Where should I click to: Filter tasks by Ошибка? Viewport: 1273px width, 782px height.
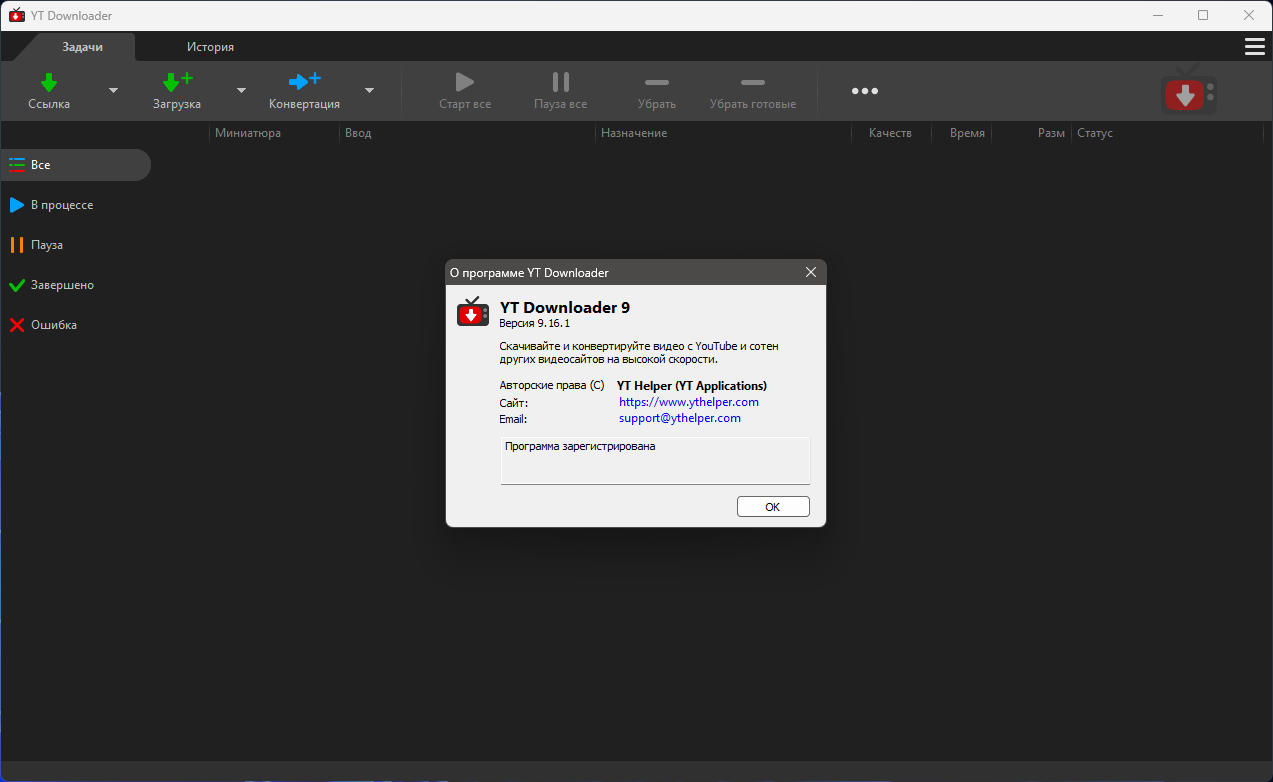[76, 325]
